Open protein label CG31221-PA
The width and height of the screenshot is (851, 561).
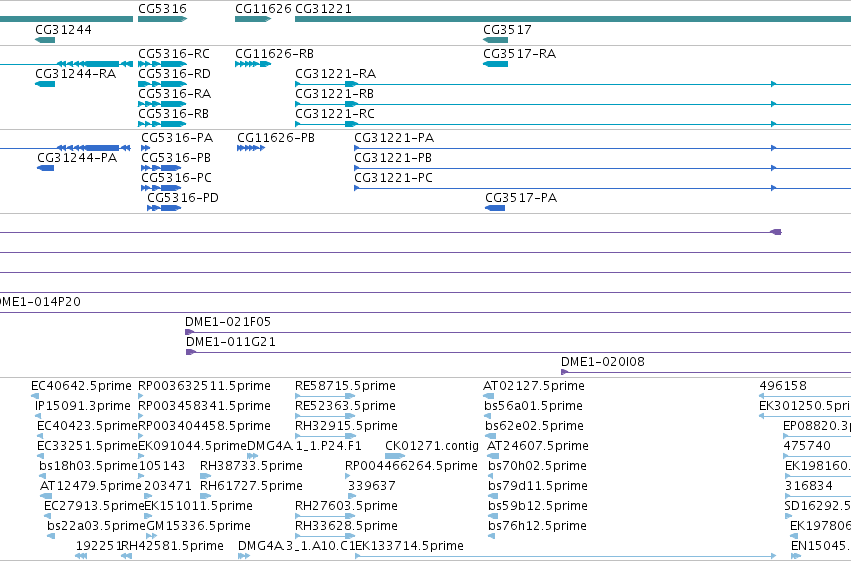click(x=394, y=138)
